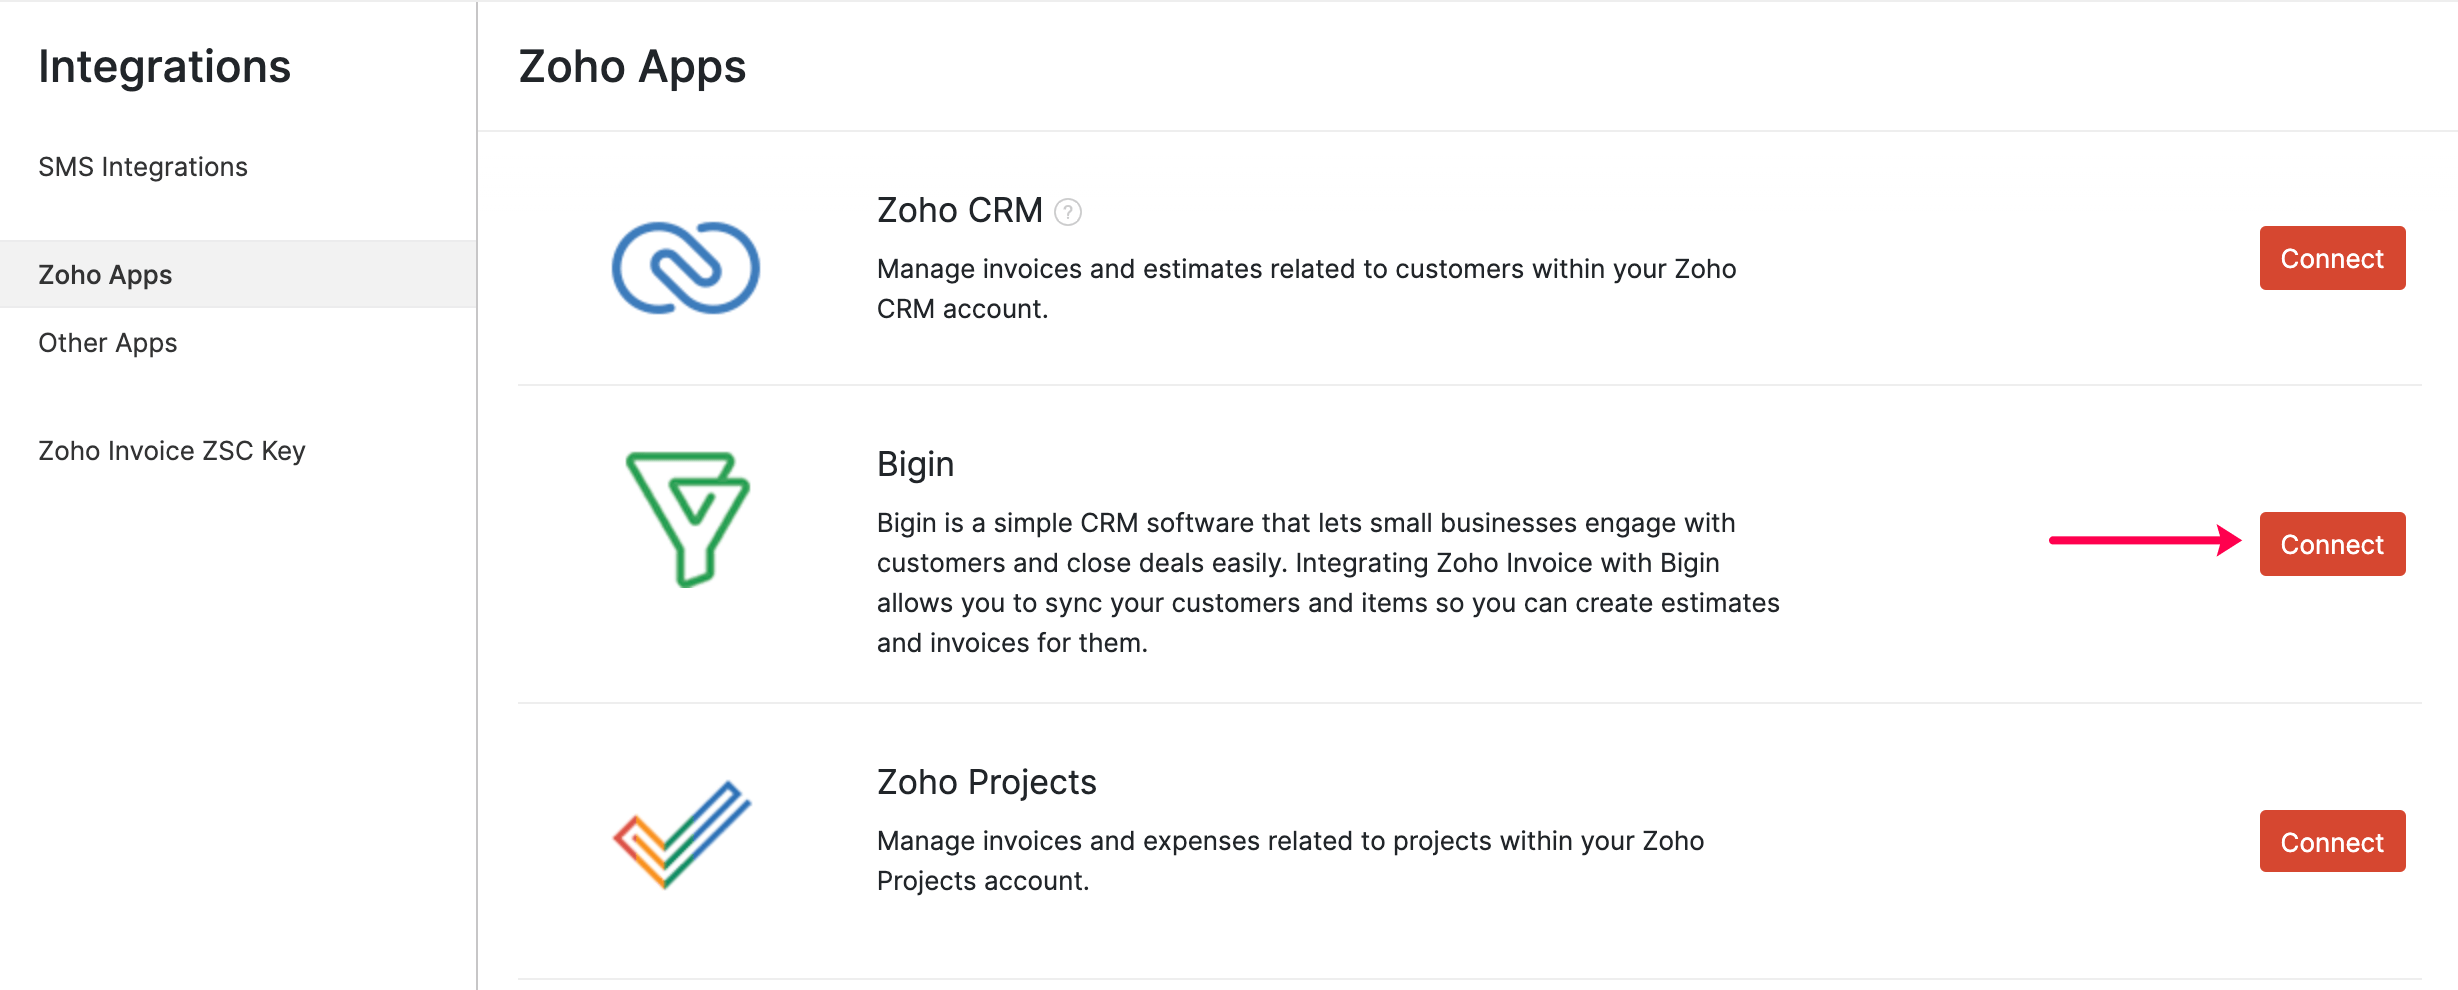Click the Zoho CRM chain-link logo
The image size is (2458, 990).
(686, 267)
